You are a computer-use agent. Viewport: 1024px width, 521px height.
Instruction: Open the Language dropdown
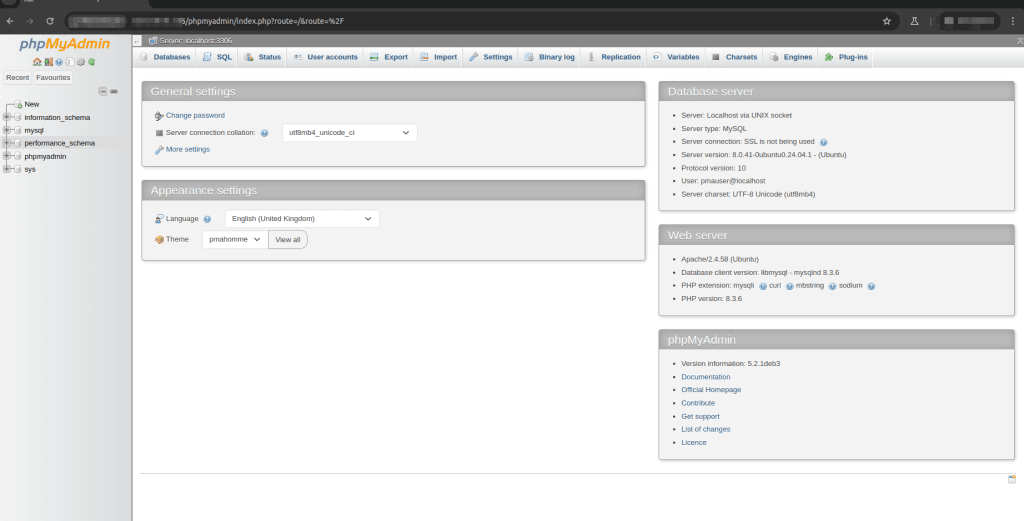click(x=302, y=219)
